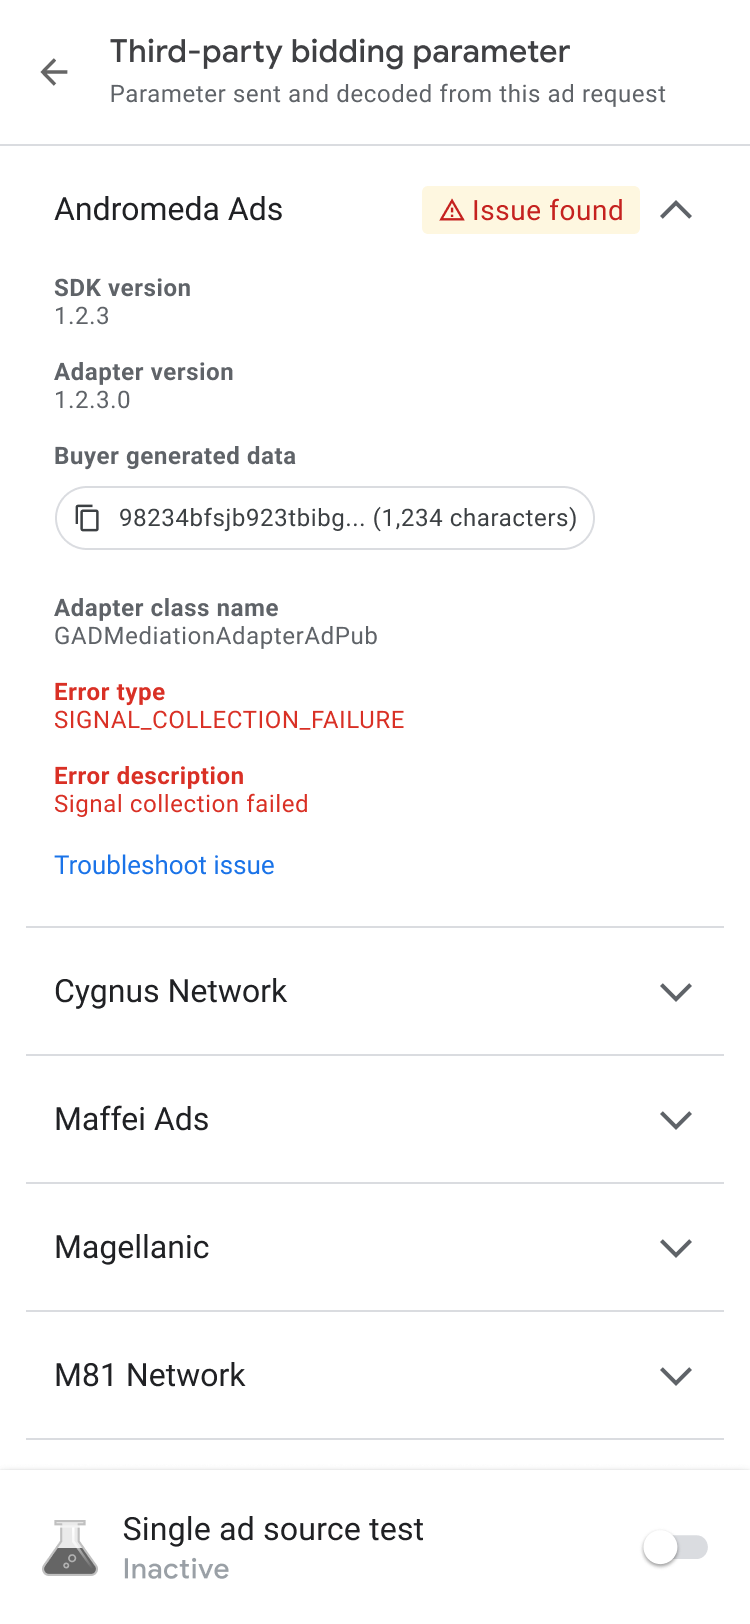Expand the Cygnus Network chevron
The width and height of the screenshot is (750, 1624).
coord(676,992)
